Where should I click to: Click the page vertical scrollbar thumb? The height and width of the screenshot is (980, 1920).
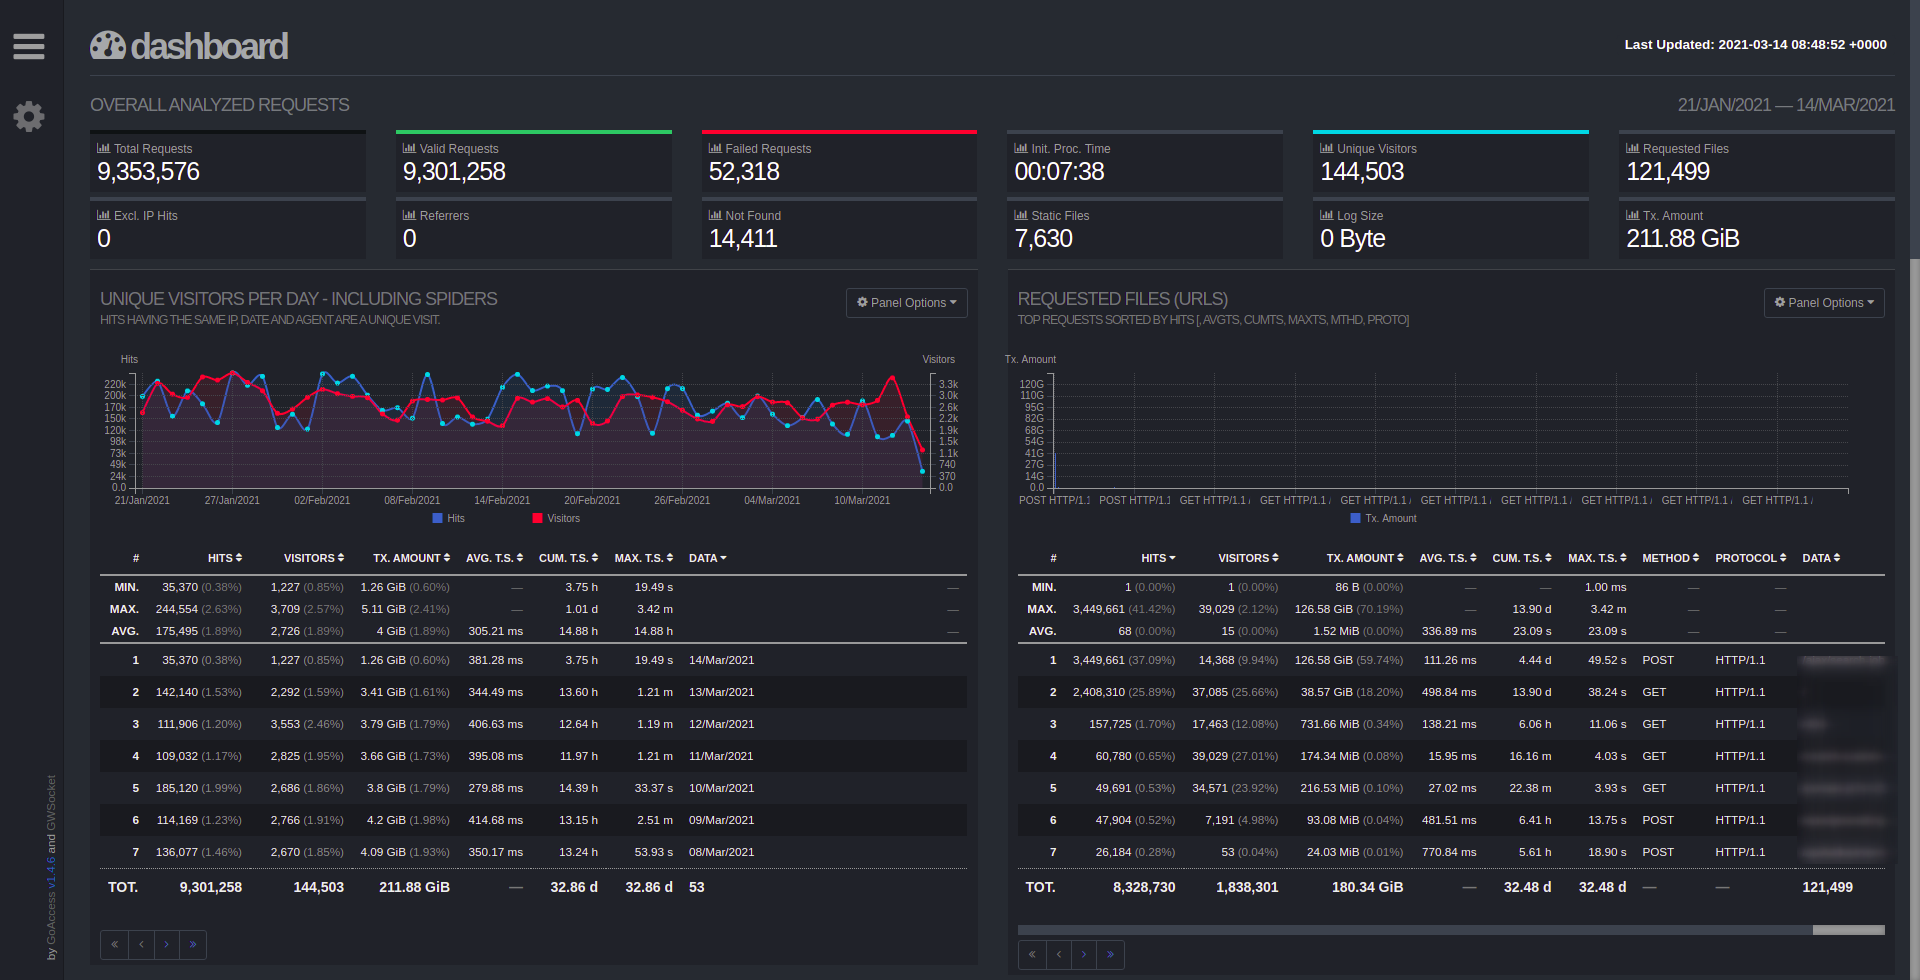(1914, 130)
